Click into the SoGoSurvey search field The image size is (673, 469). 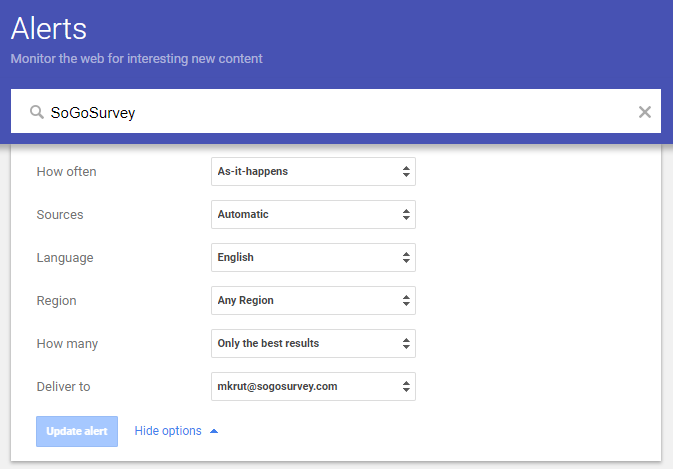[x=330, y=112]
